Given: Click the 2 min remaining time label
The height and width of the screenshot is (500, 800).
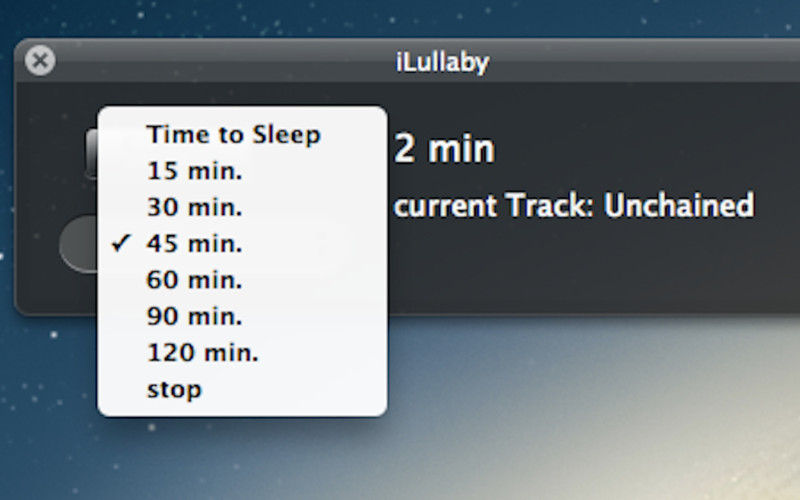Looking at the screenshot, I should coord(444,149).
